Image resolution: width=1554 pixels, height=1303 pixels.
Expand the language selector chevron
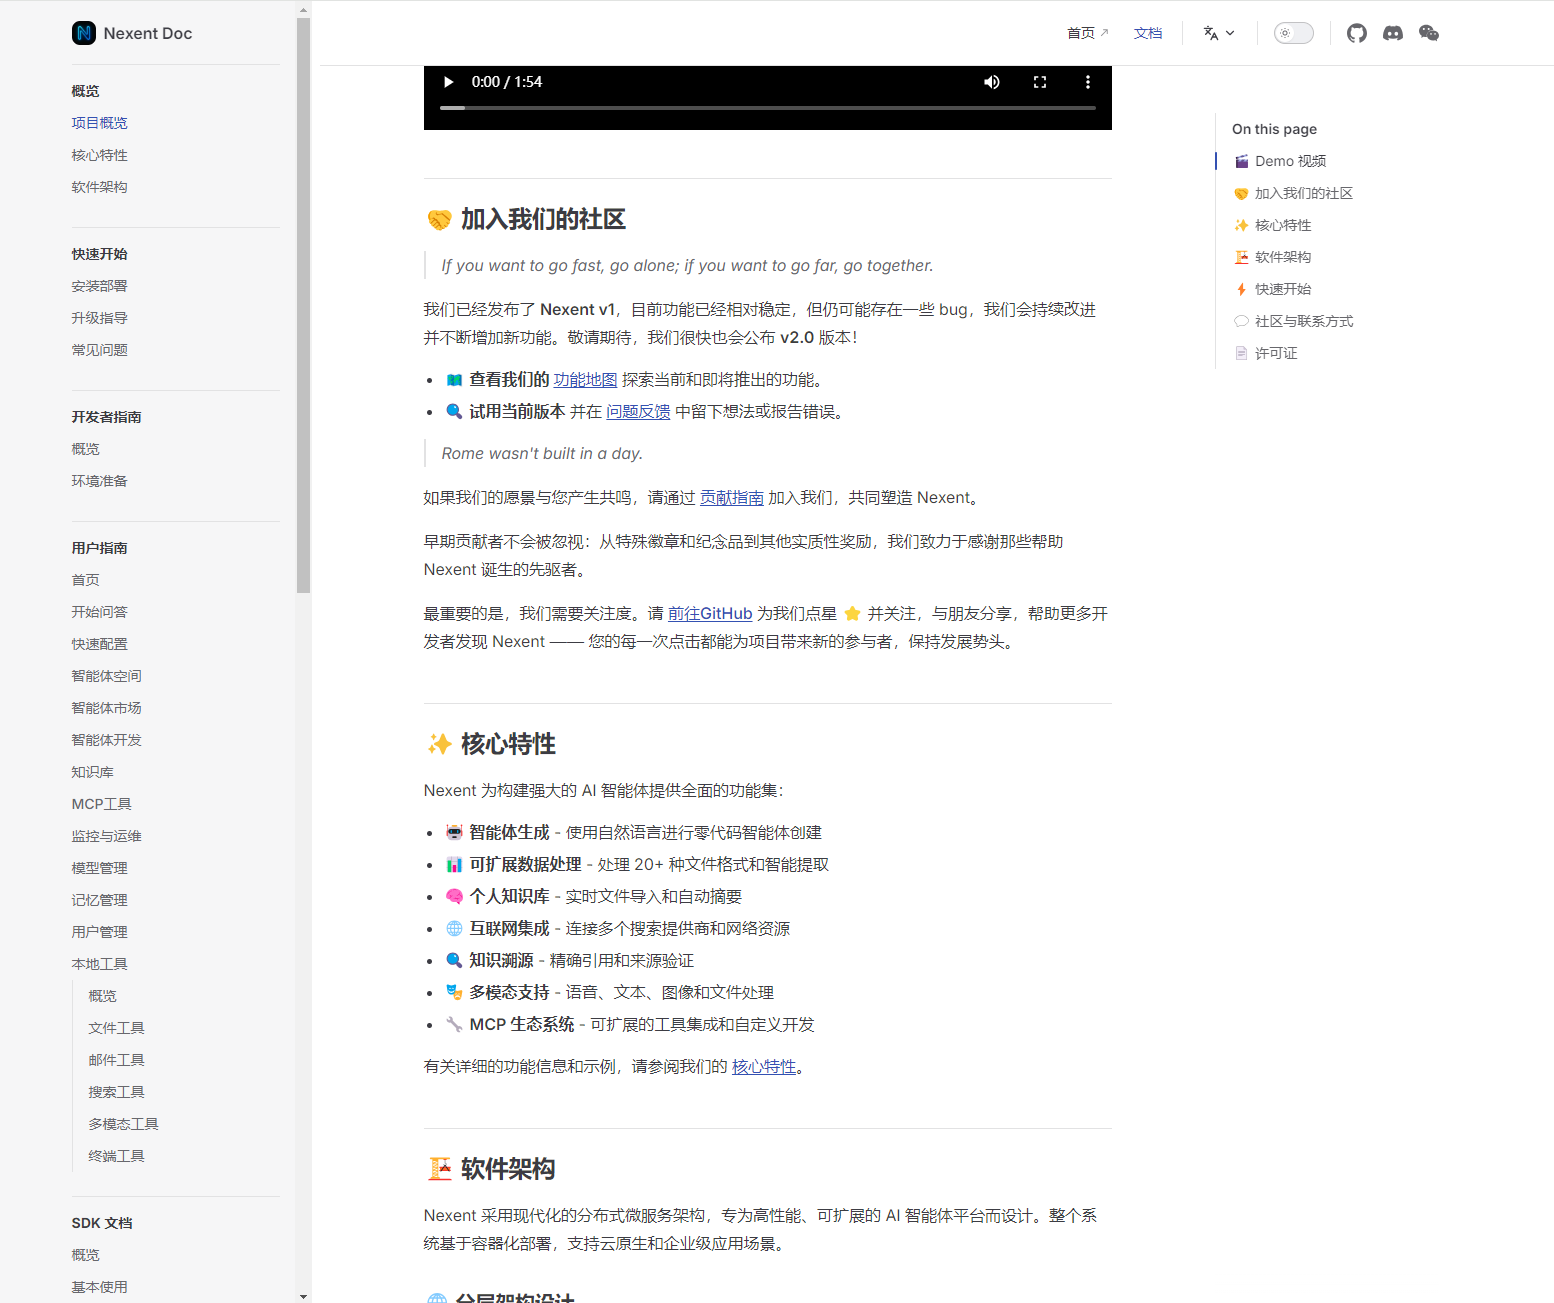point(1230,33)
